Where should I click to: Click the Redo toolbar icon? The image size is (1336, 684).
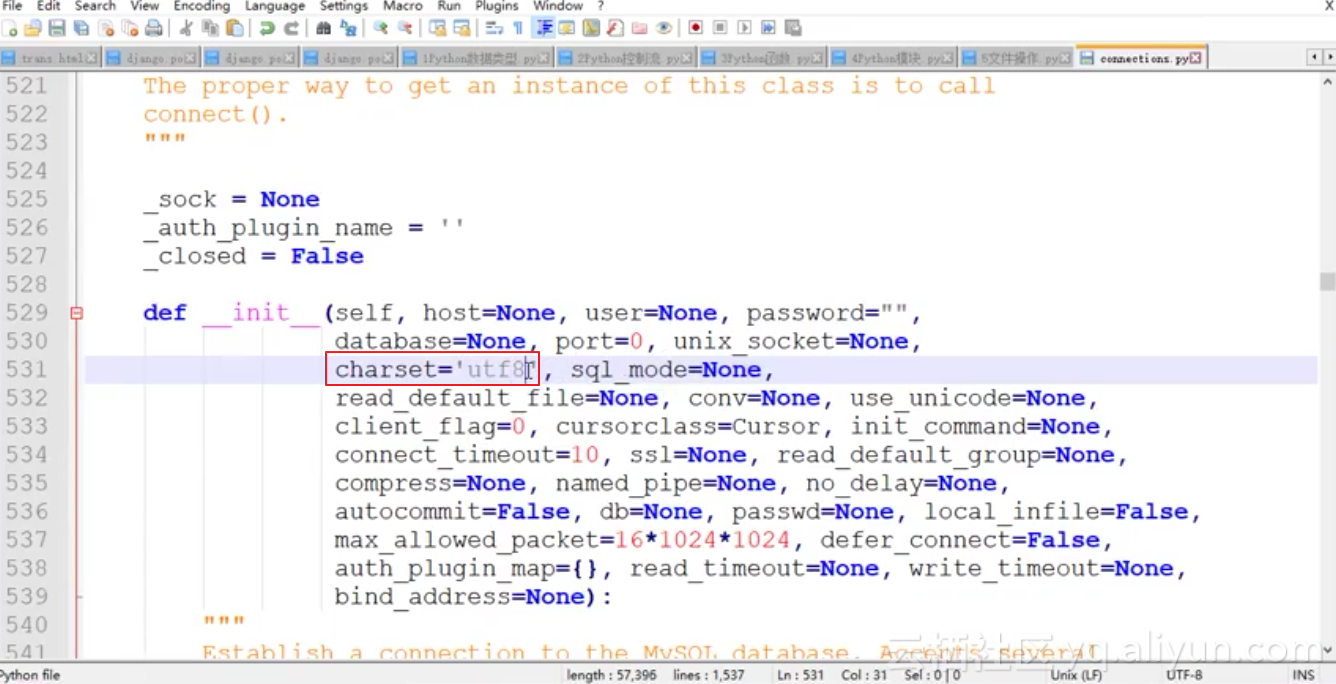pyautogui.click(x=291, y=28)
